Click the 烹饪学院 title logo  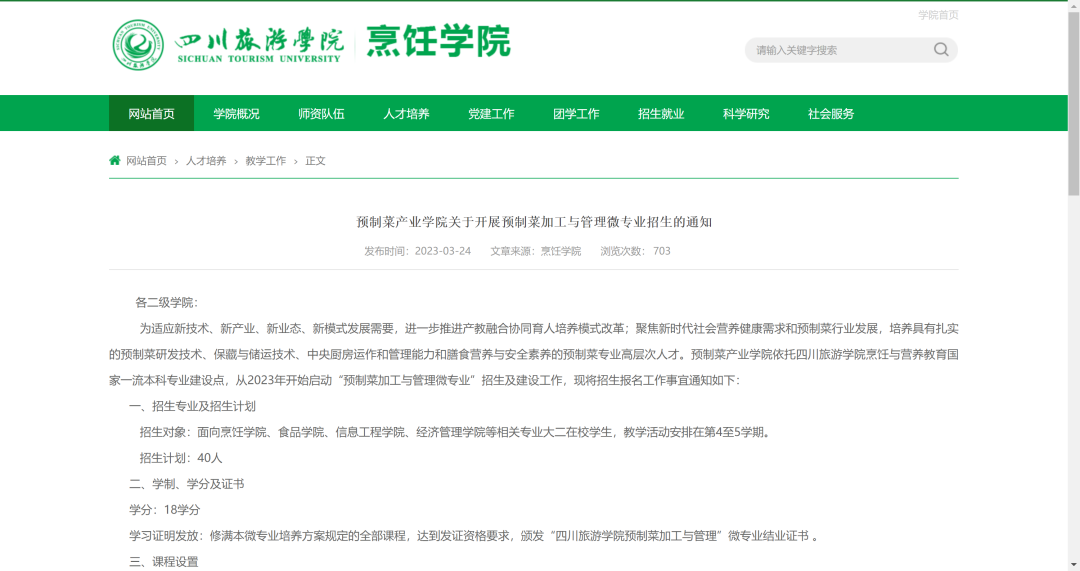(x=438, y=42)
